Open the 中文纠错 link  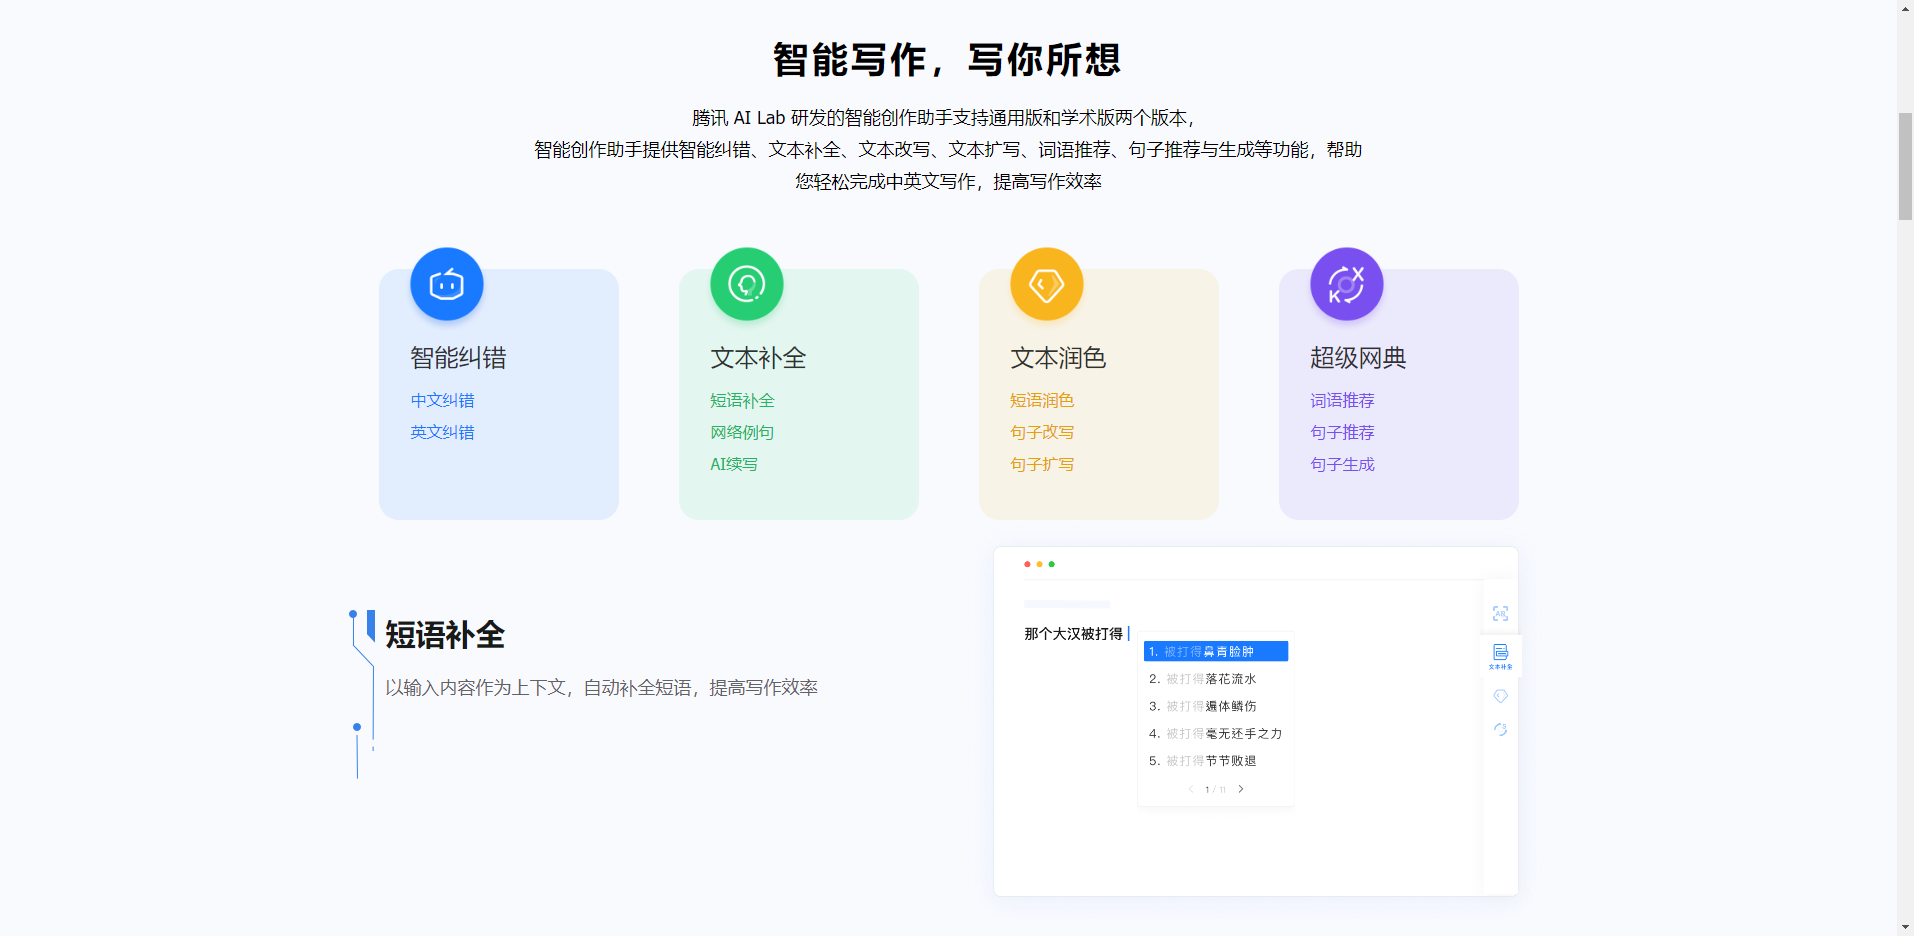[442, 400]
